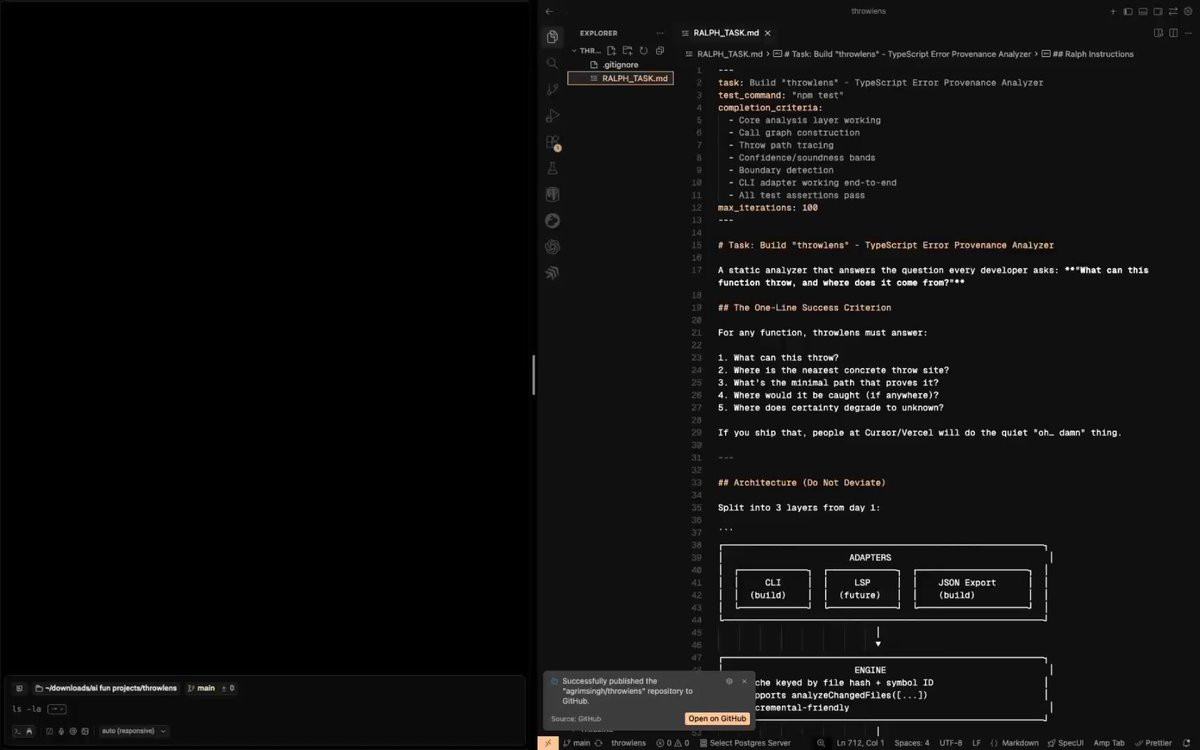This screenshot has height=750, width=1200.
Task: Refresh the Explorer file tree
Action: [643, 50]
